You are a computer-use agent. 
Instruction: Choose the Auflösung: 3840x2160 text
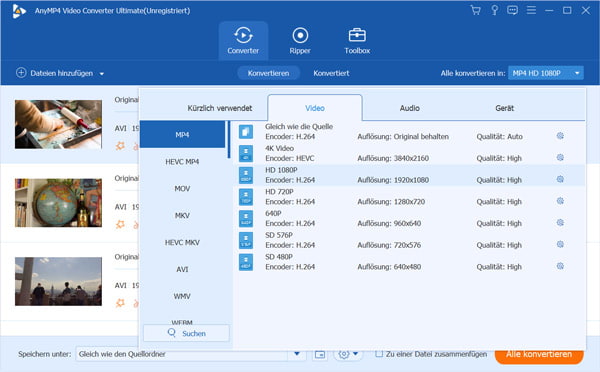point(393,158)
